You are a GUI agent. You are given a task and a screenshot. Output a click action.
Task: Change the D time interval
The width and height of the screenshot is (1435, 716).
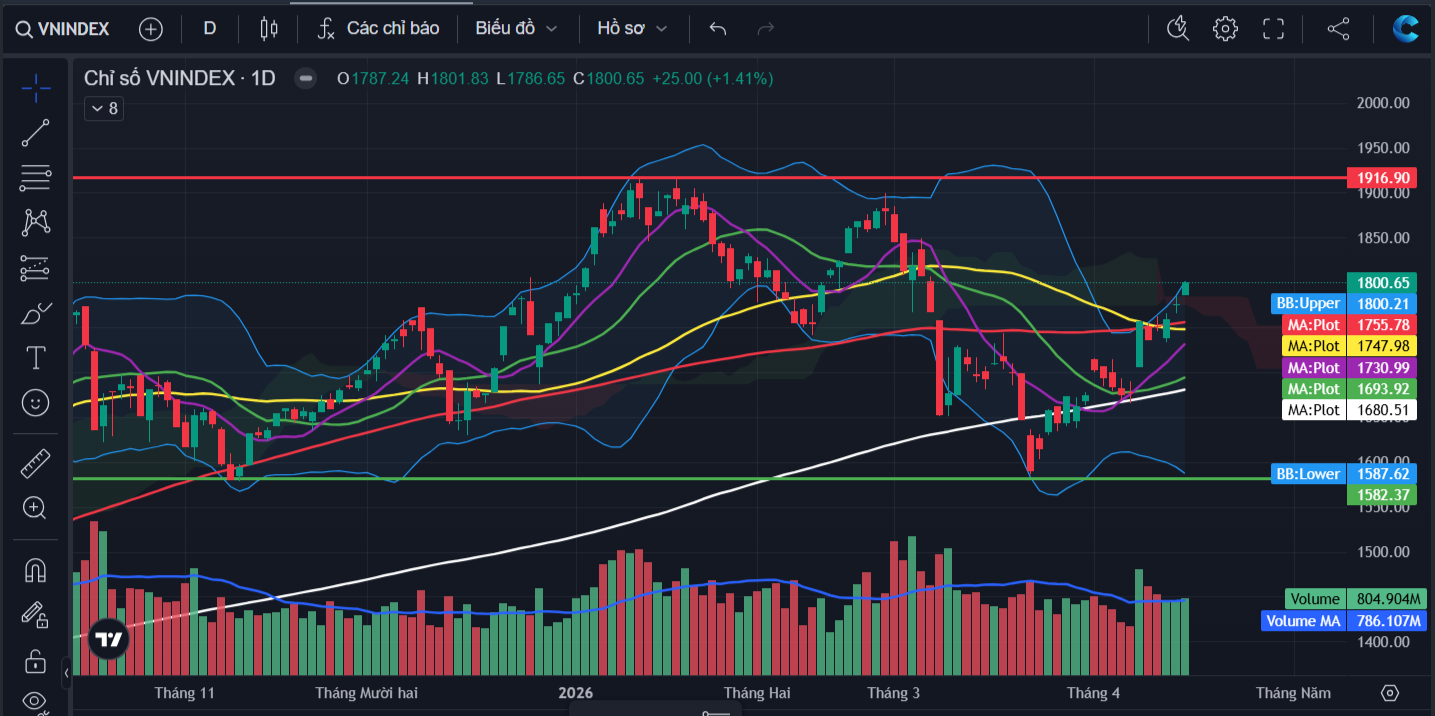[210, 28]
